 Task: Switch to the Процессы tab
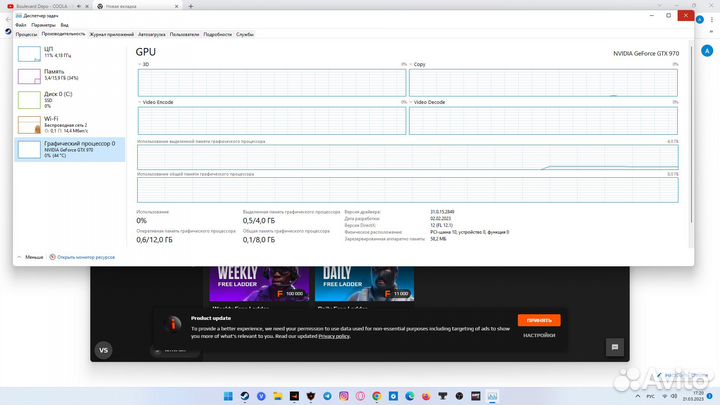click(x=26, y=34)
